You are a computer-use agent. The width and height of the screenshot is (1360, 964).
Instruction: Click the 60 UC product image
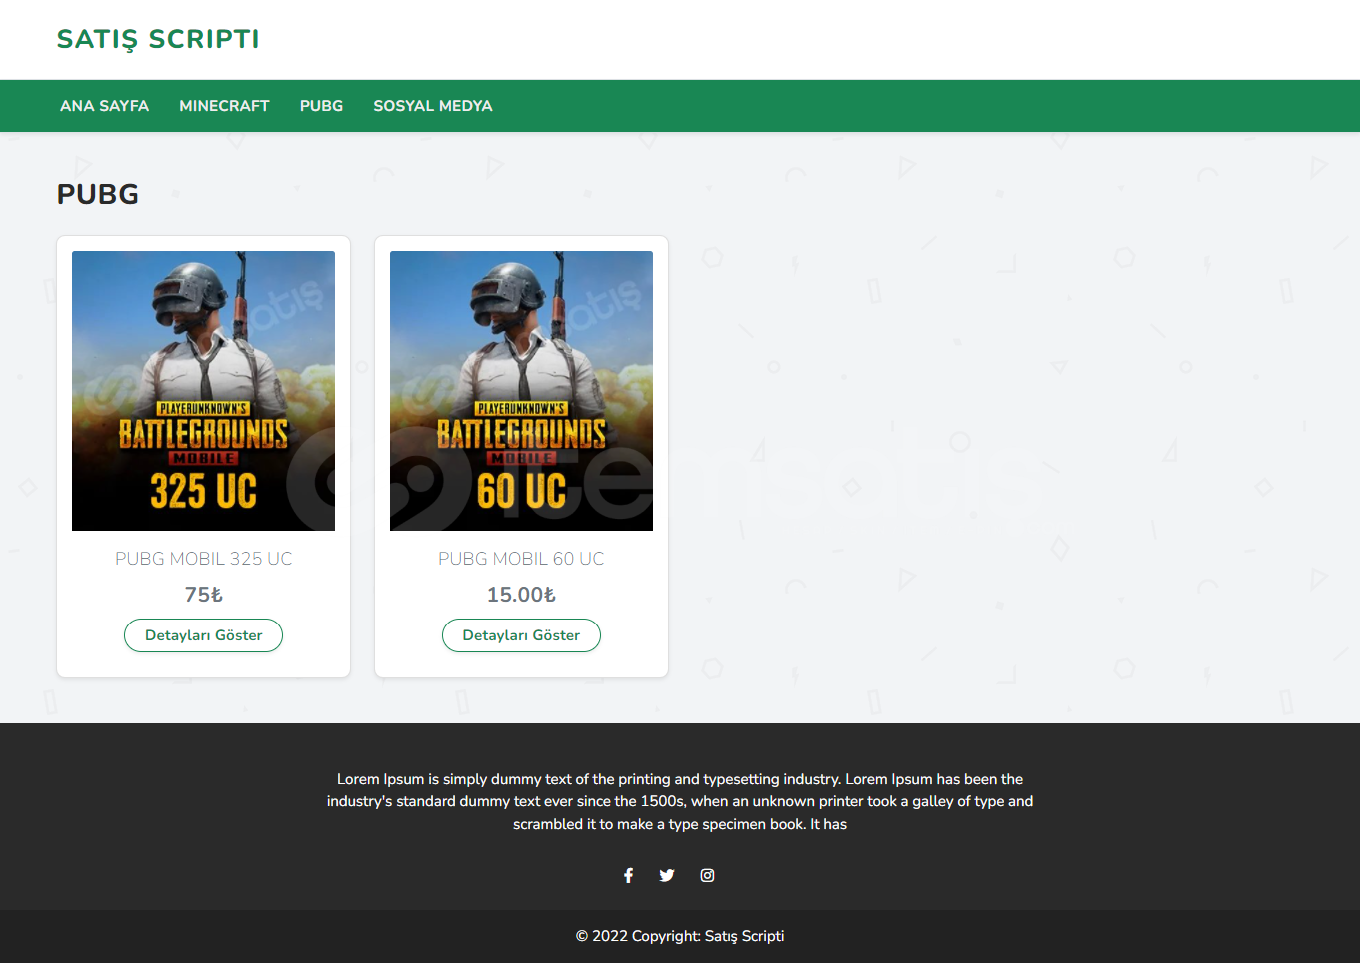(521, 391)
